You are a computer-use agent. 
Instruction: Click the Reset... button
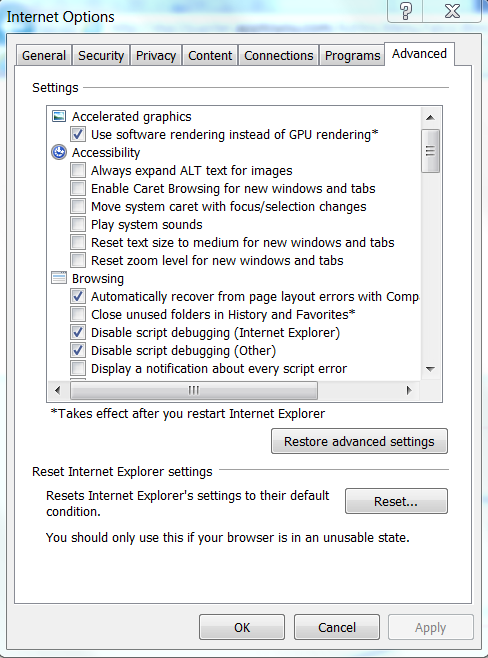pyautogui.click(x=396, y=501)
